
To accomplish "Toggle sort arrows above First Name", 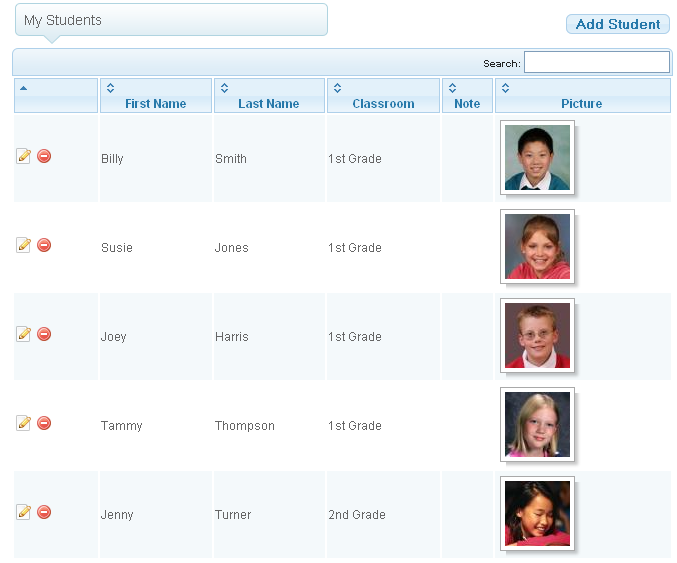I will pyautogui.click(x=111, y=88).
